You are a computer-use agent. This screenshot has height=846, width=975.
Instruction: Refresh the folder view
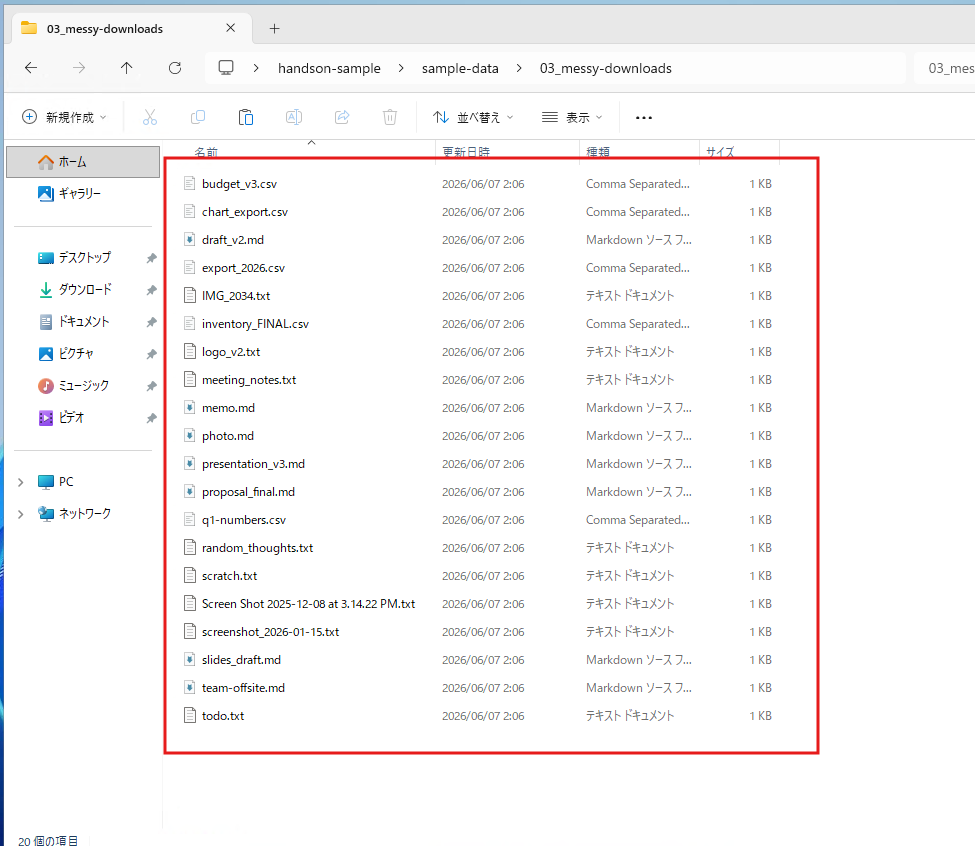click(175, 68)
